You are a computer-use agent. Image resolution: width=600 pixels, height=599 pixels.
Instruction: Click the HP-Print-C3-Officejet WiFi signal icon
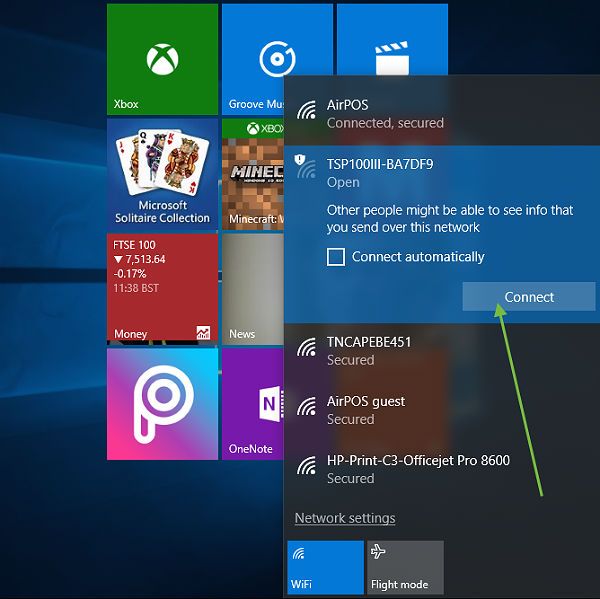pos(307,466)
